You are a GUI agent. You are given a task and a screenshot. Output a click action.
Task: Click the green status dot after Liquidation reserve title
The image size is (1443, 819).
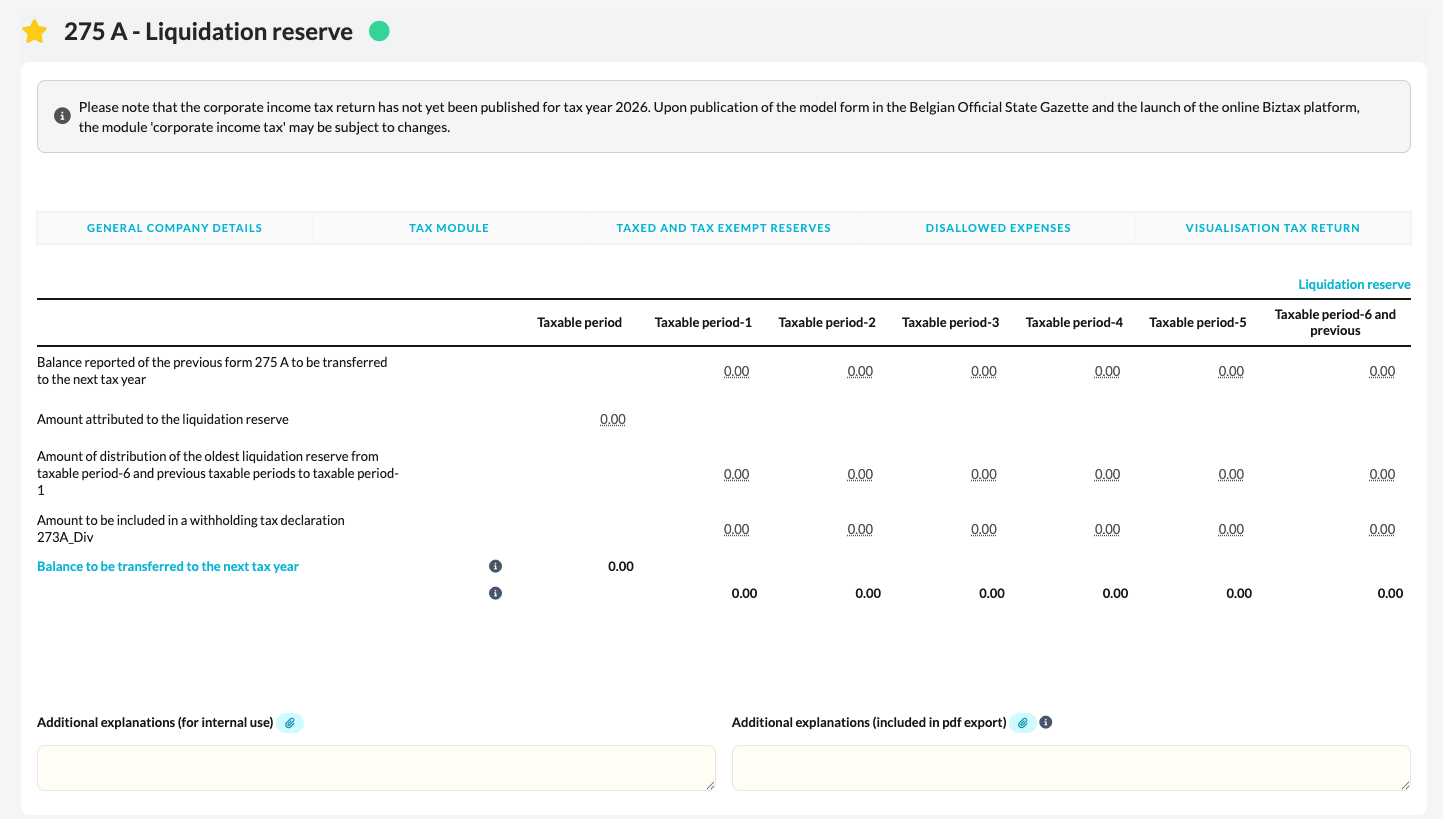coord(379,31)
